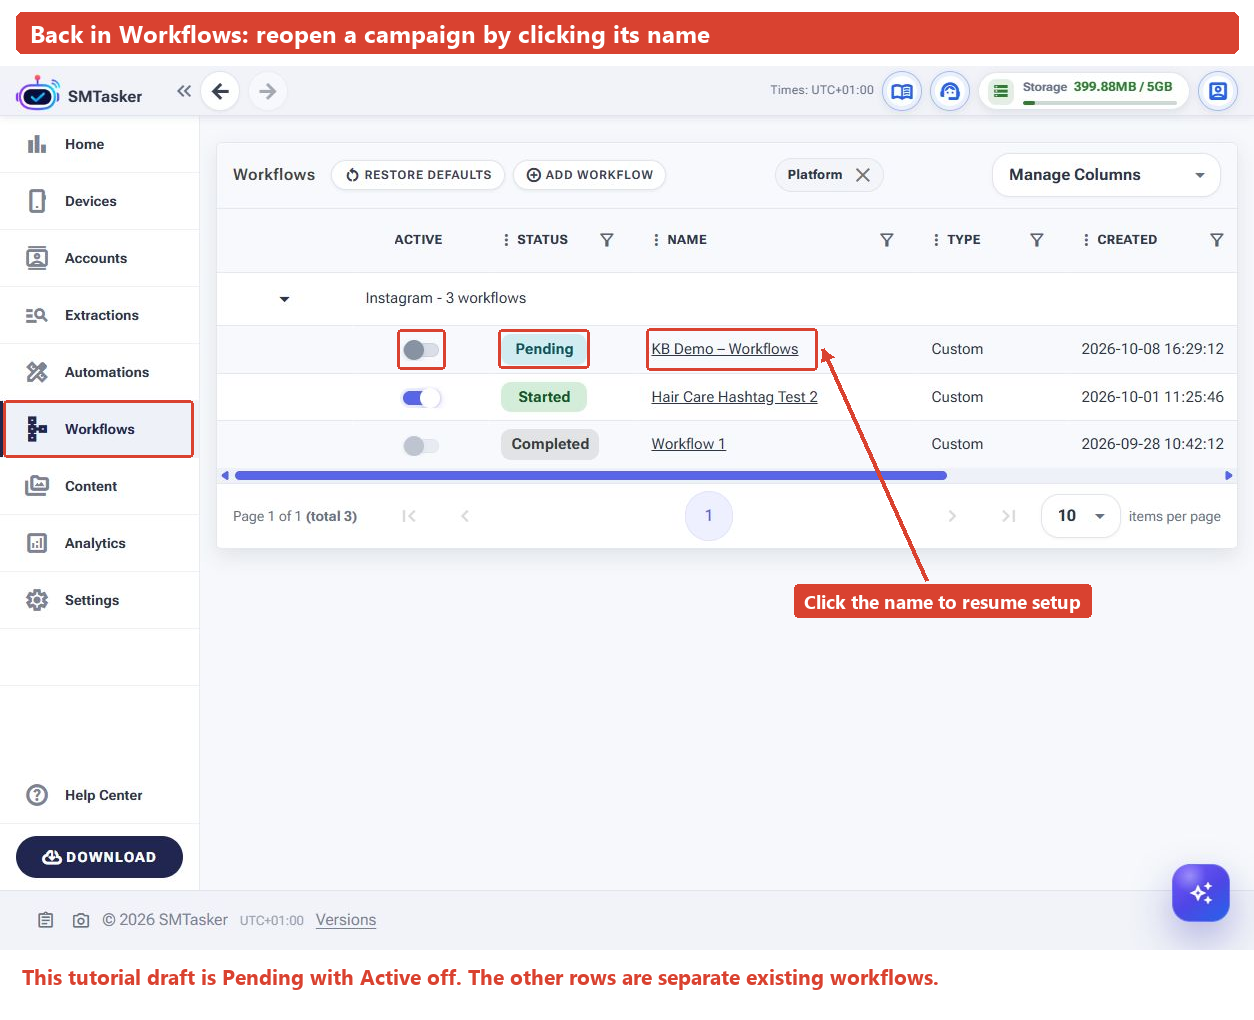Viewport: 1254px width, 1020px height.
Task: Click the Started status badge
Action: pyautogui.click(x=544, y=397)
